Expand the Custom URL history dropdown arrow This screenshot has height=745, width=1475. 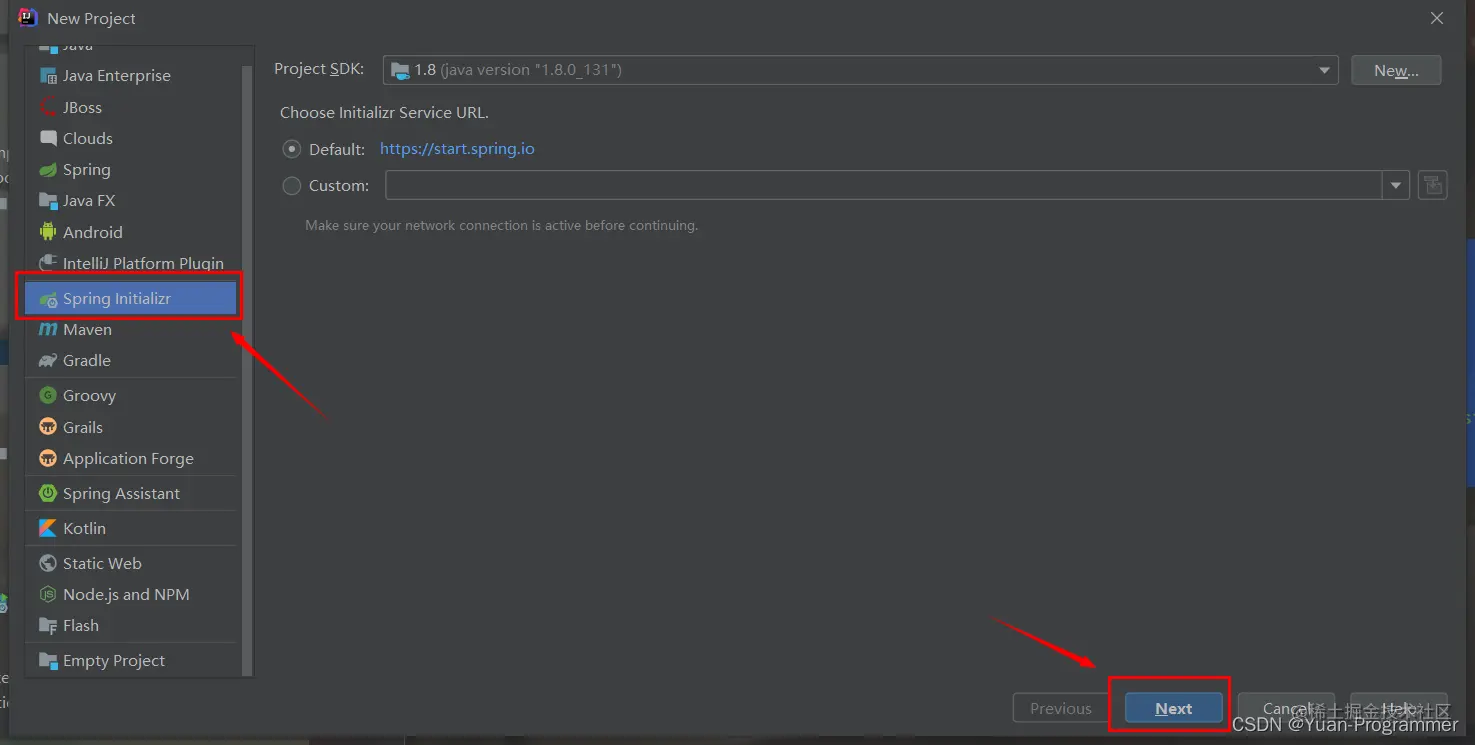pyautogui.click(x=1396, y=185)
